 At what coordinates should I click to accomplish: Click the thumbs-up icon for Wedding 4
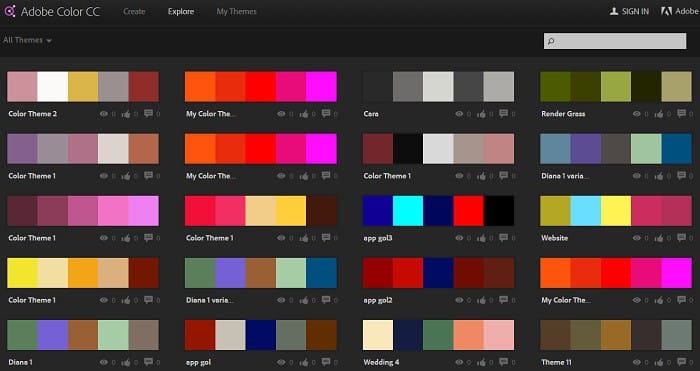point(482,363)
